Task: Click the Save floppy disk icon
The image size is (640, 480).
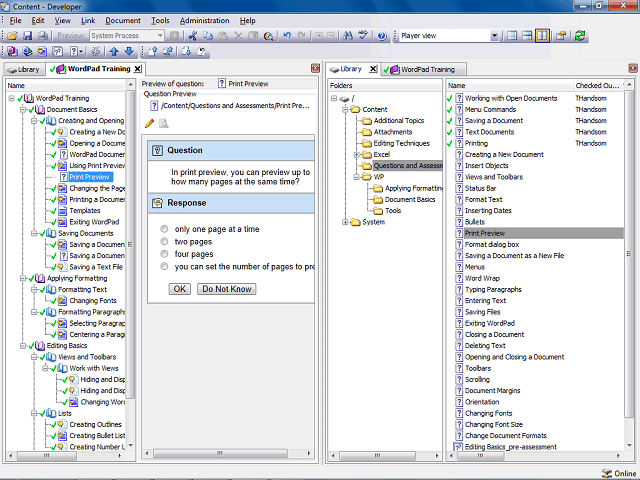Action: coord(27,36)
